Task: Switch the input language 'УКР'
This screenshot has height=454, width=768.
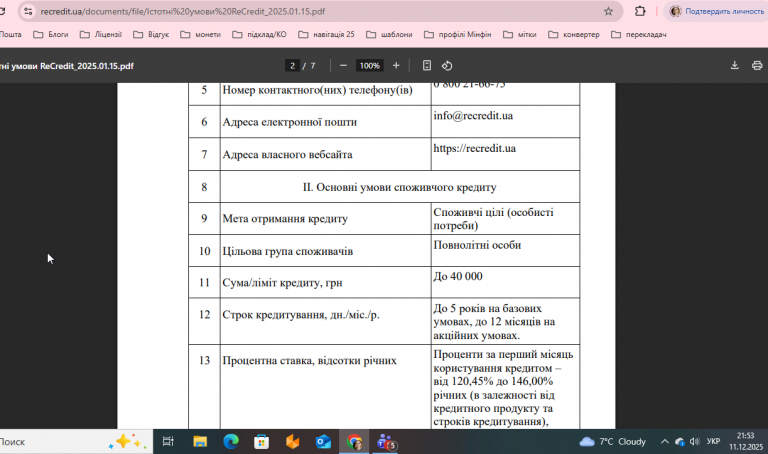Action: [x=713, y=442]
